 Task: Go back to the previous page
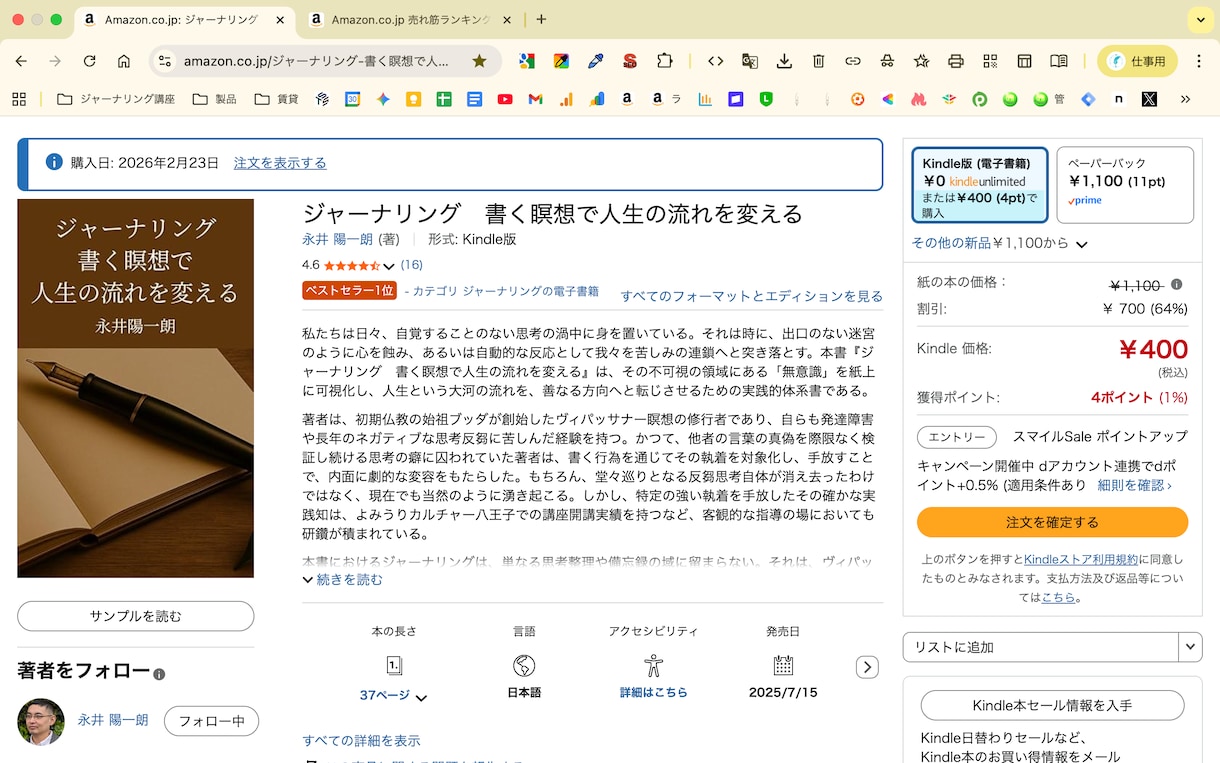click(21, 61)
